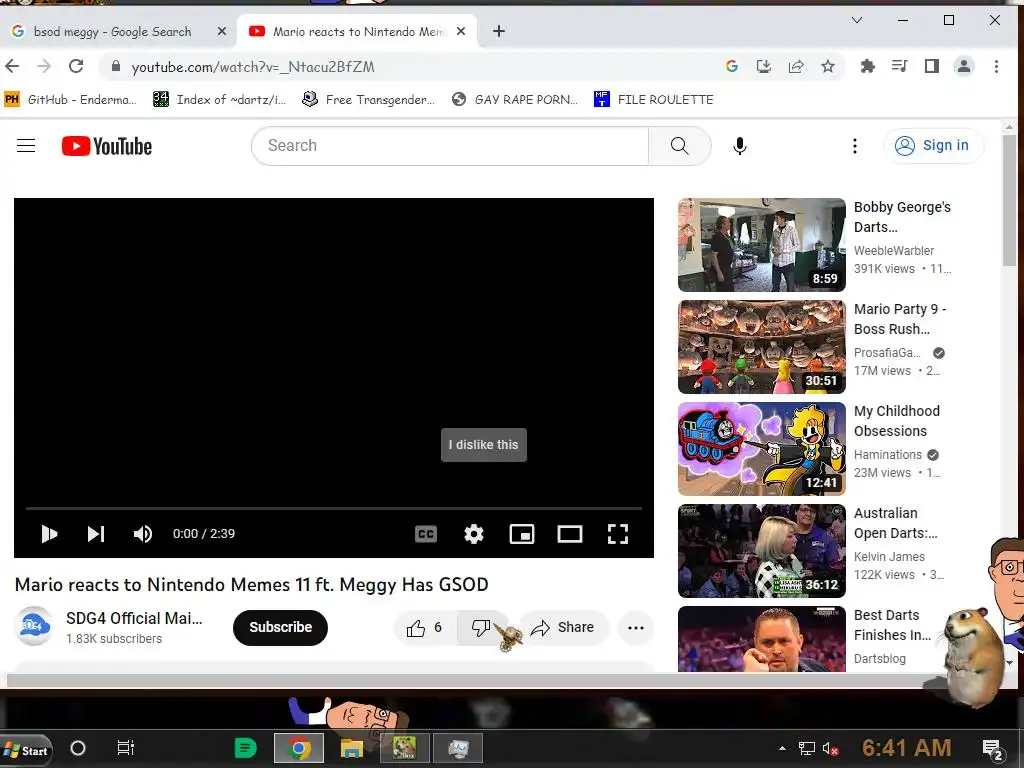Viewport: 1024px width, 768px height.
Task: Enable miniplayer mode
Action: pyautogui.click(x=522, y=534)
